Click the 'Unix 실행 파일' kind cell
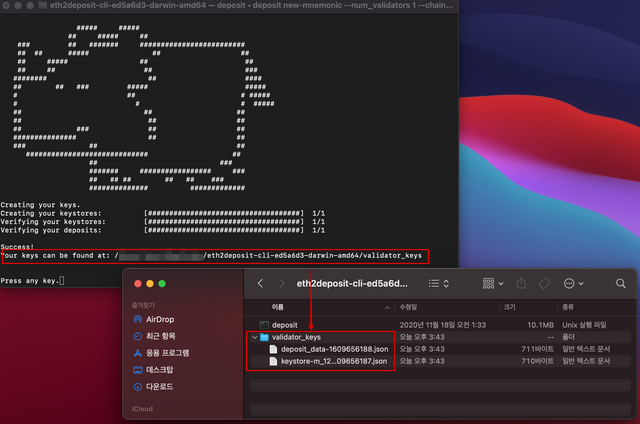Screen dimensions: 640x424 point(584,325)
